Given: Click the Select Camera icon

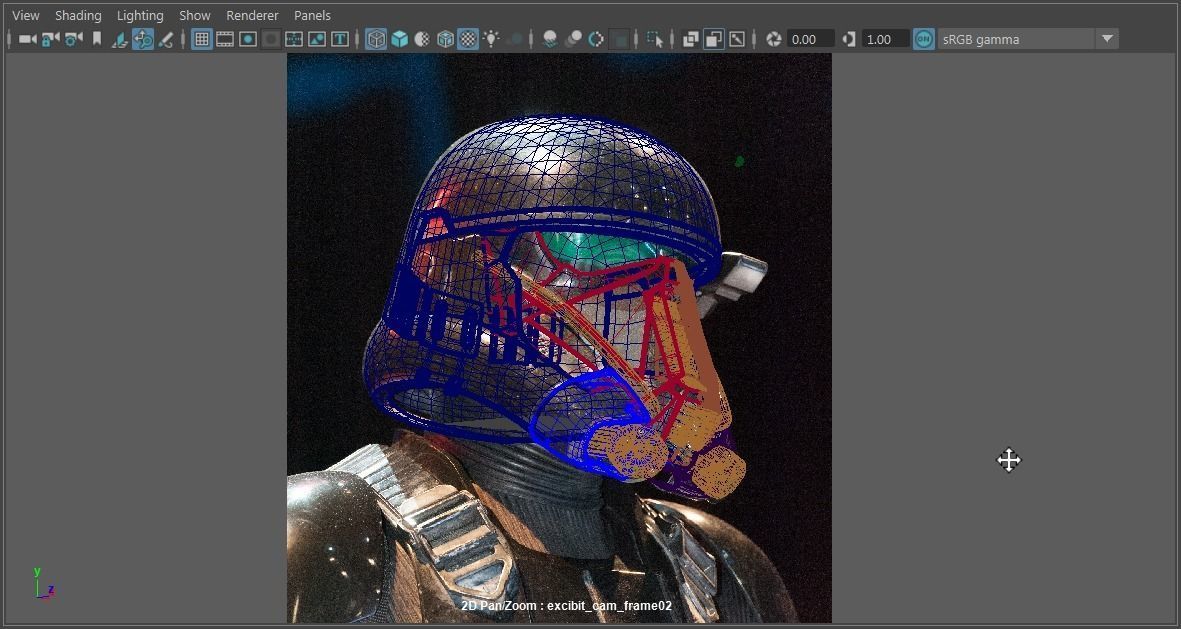Looking at the screenshot, I should (28, 39).
